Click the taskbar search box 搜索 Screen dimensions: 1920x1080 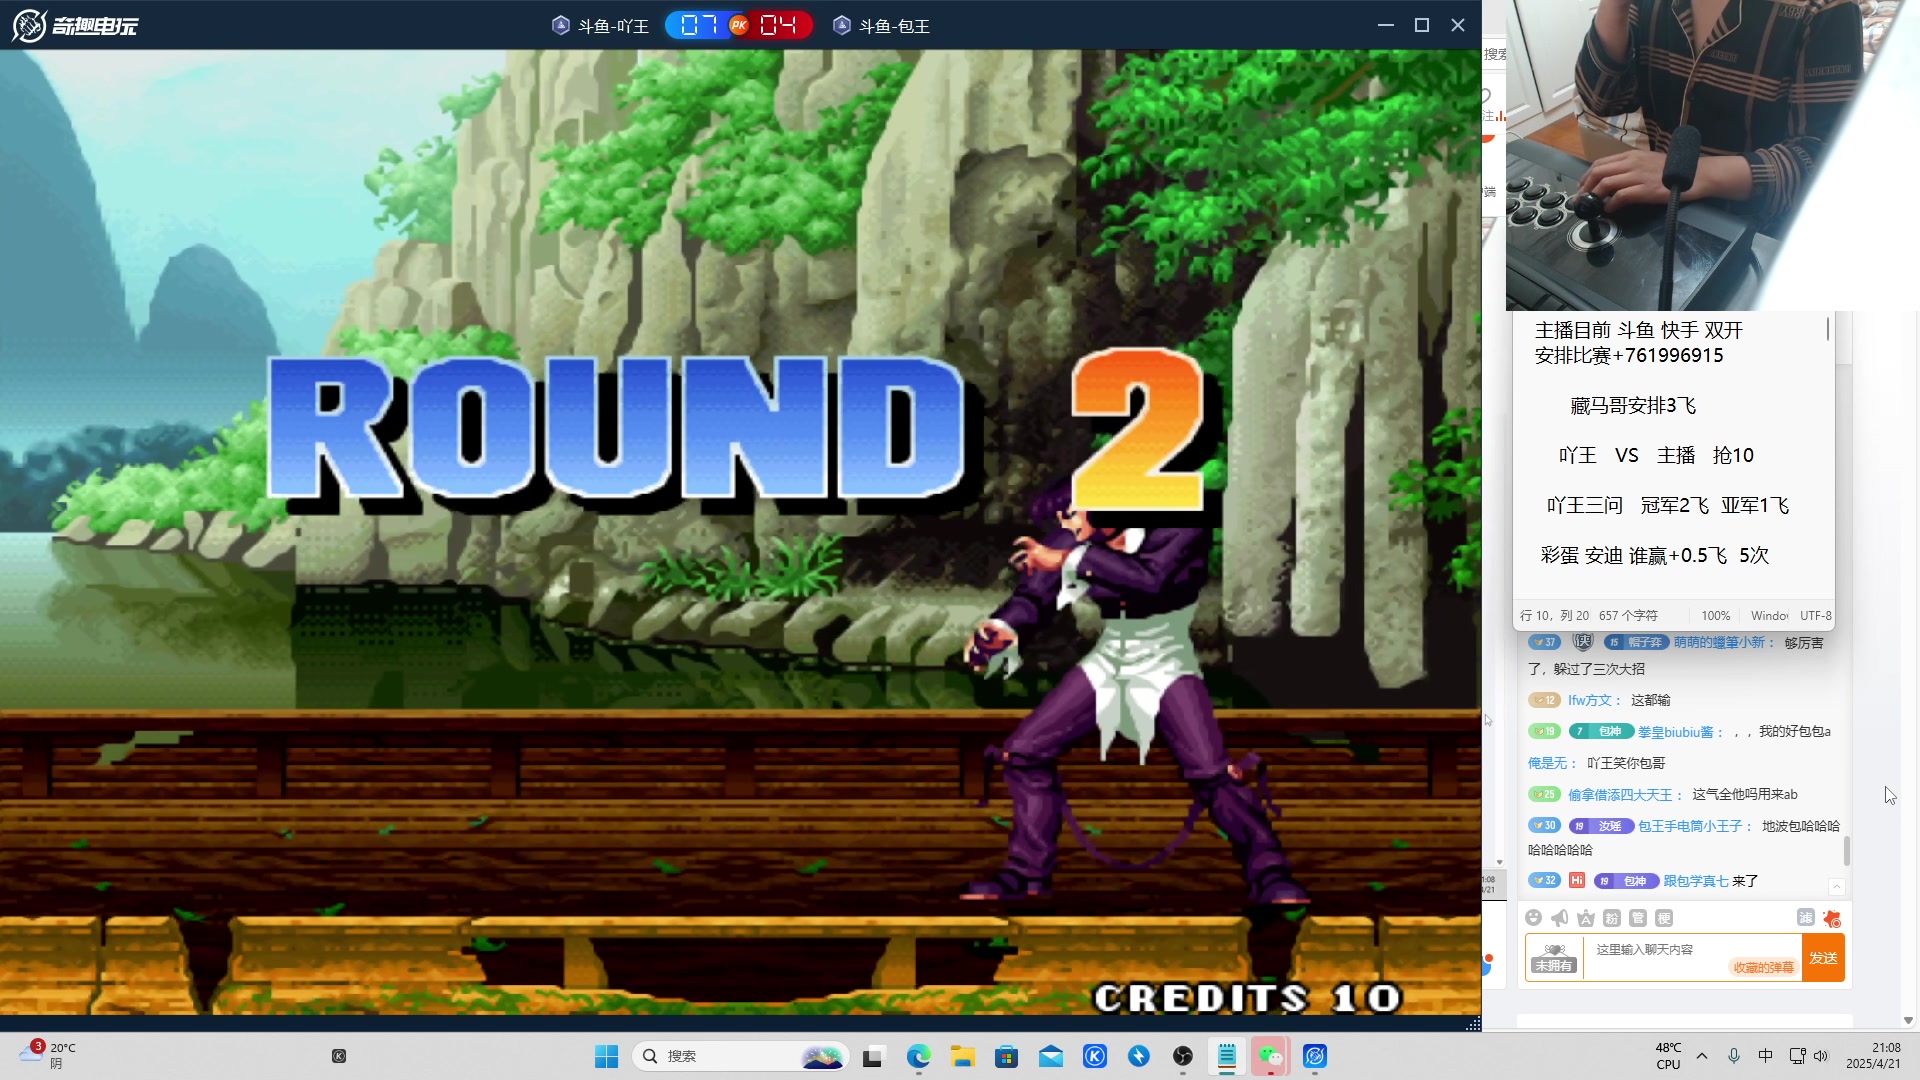pos(741,1056)
